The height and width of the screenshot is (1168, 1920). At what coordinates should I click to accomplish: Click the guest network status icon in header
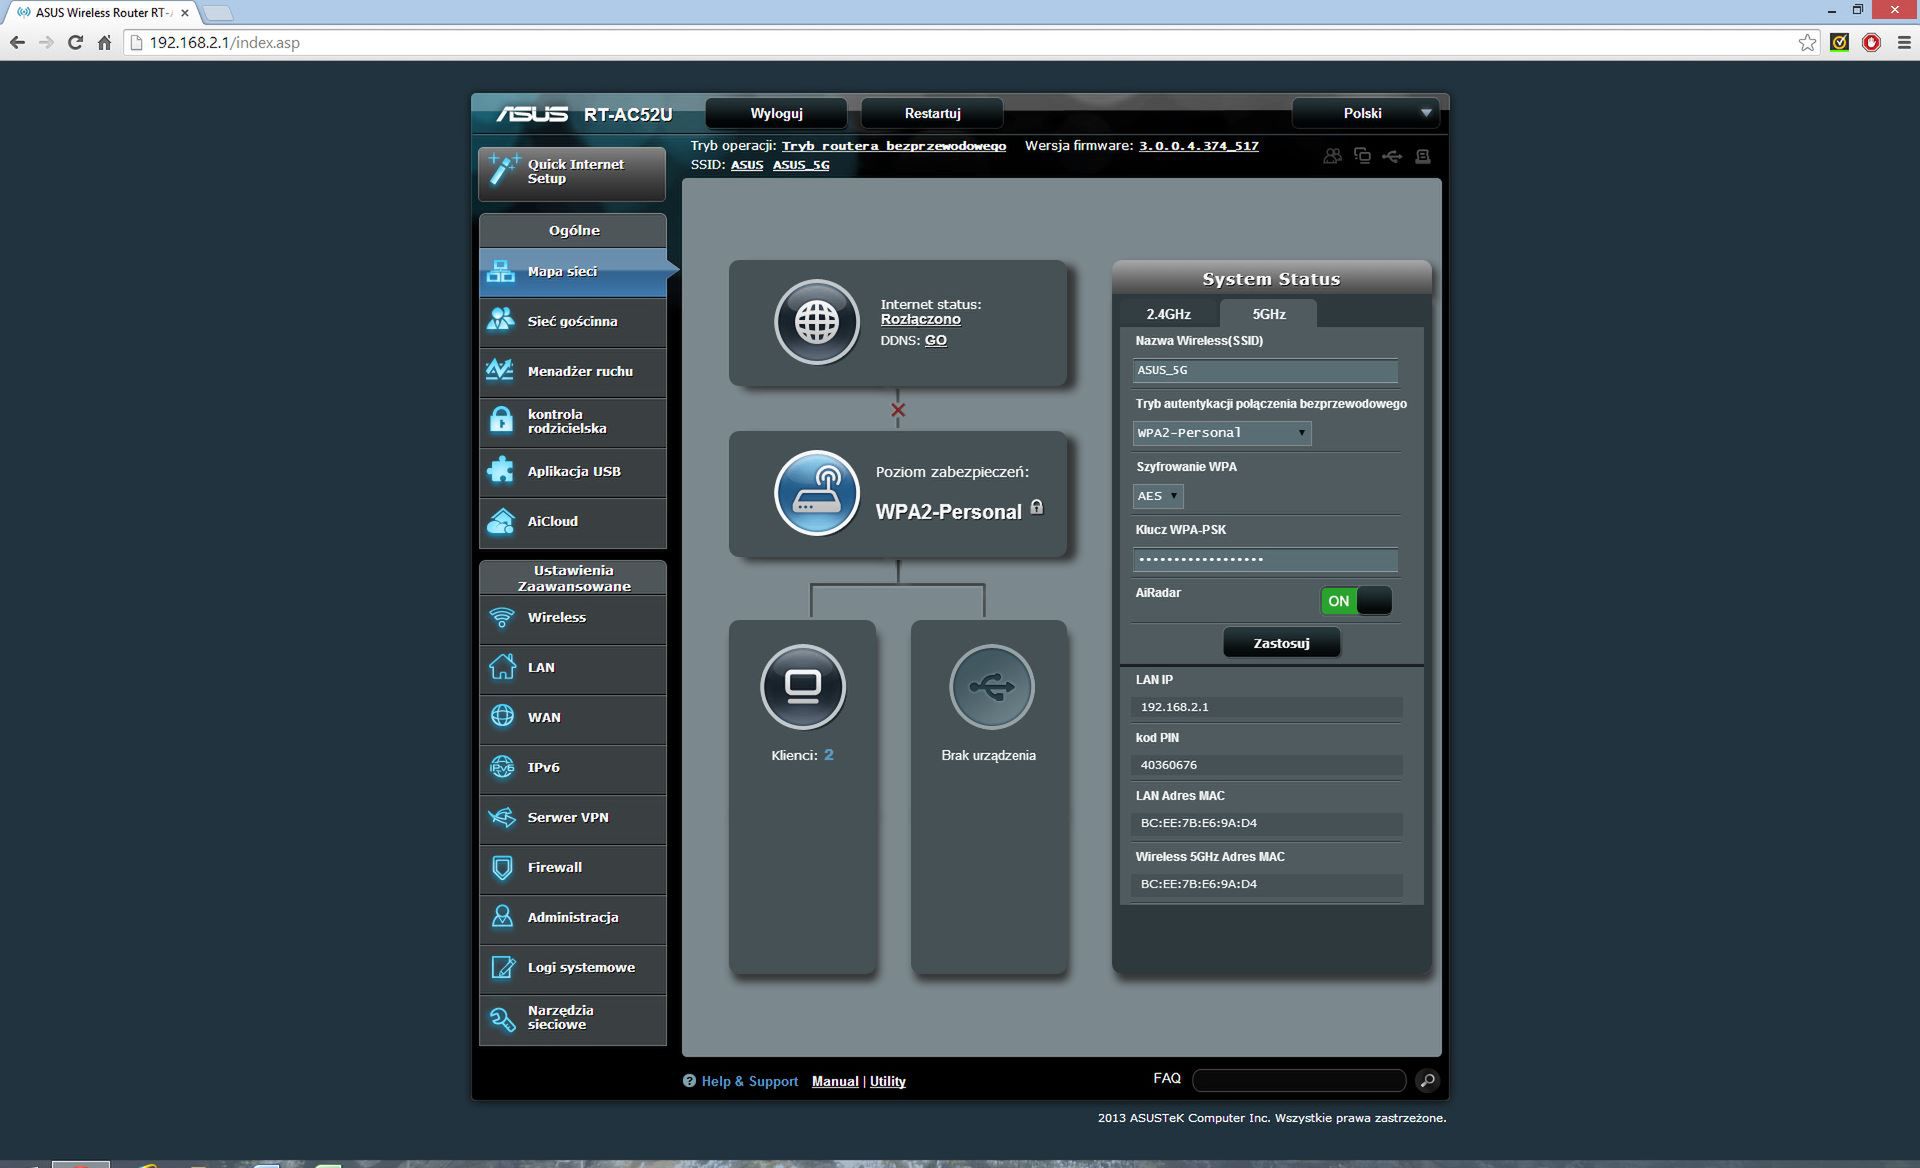(x=1332, y=156)
